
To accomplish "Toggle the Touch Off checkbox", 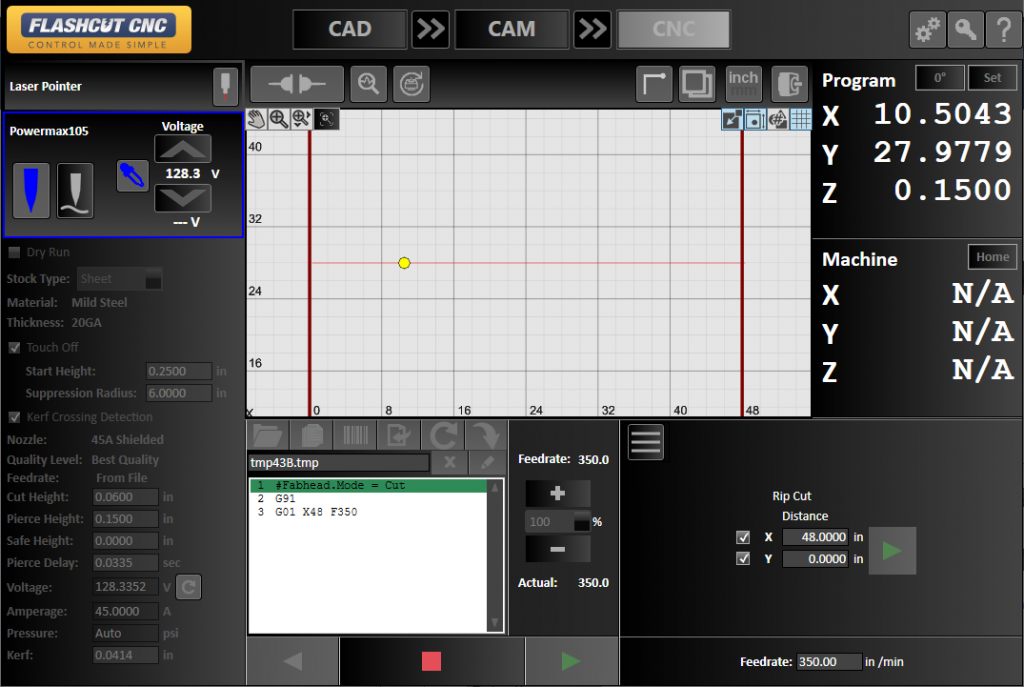I will tap(14, 347).
